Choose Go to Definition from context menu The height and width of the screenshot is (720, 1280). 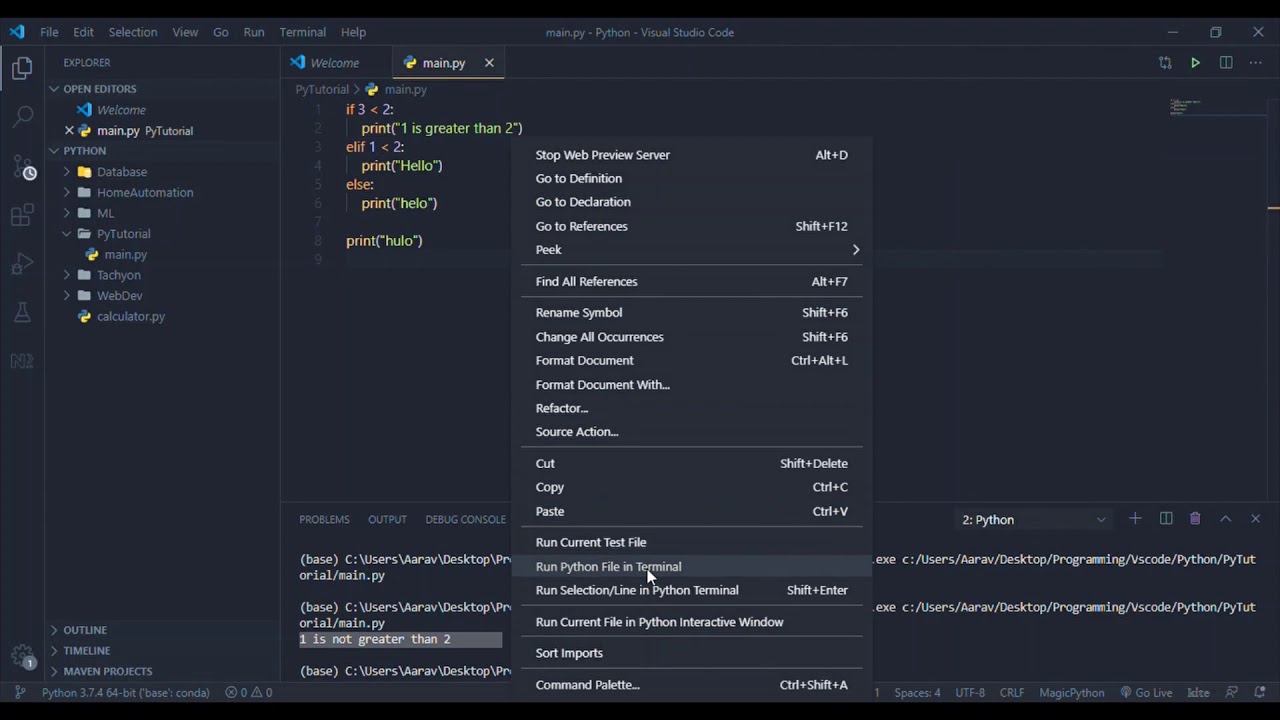pos(691,179)
